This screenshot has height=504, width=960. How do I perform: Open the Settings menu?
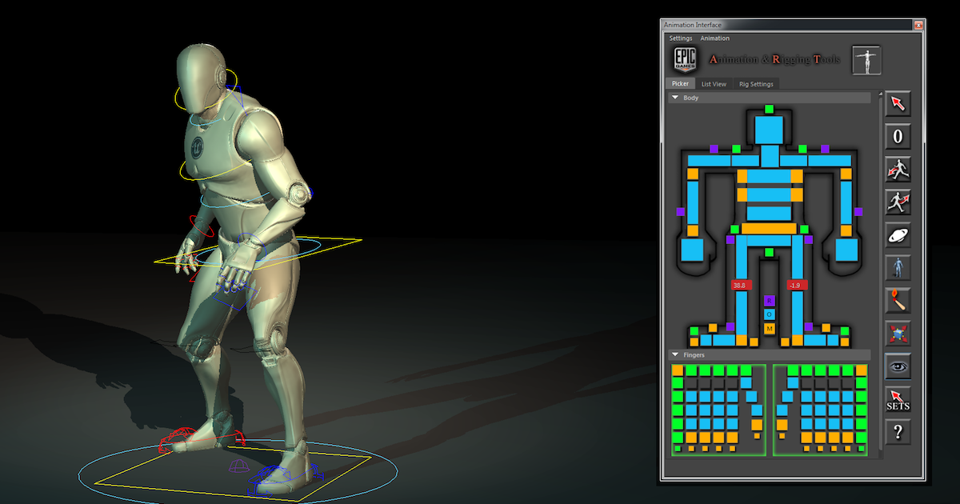tap(680, 38)
